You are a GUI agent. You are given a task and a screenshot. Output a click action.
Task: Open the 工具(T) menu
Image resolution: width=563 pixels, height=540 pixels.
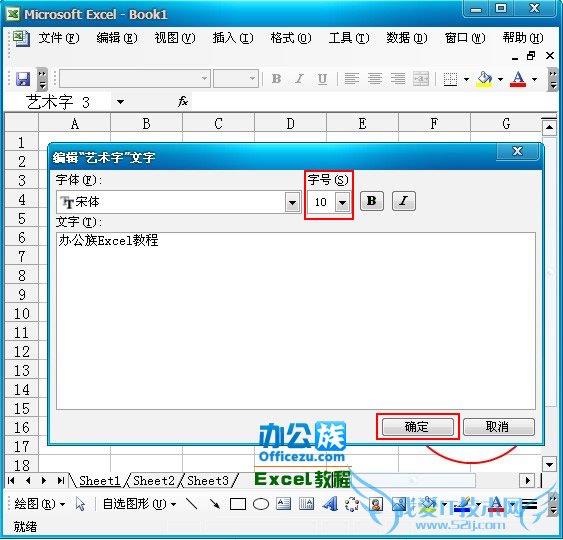pos(349,38)
